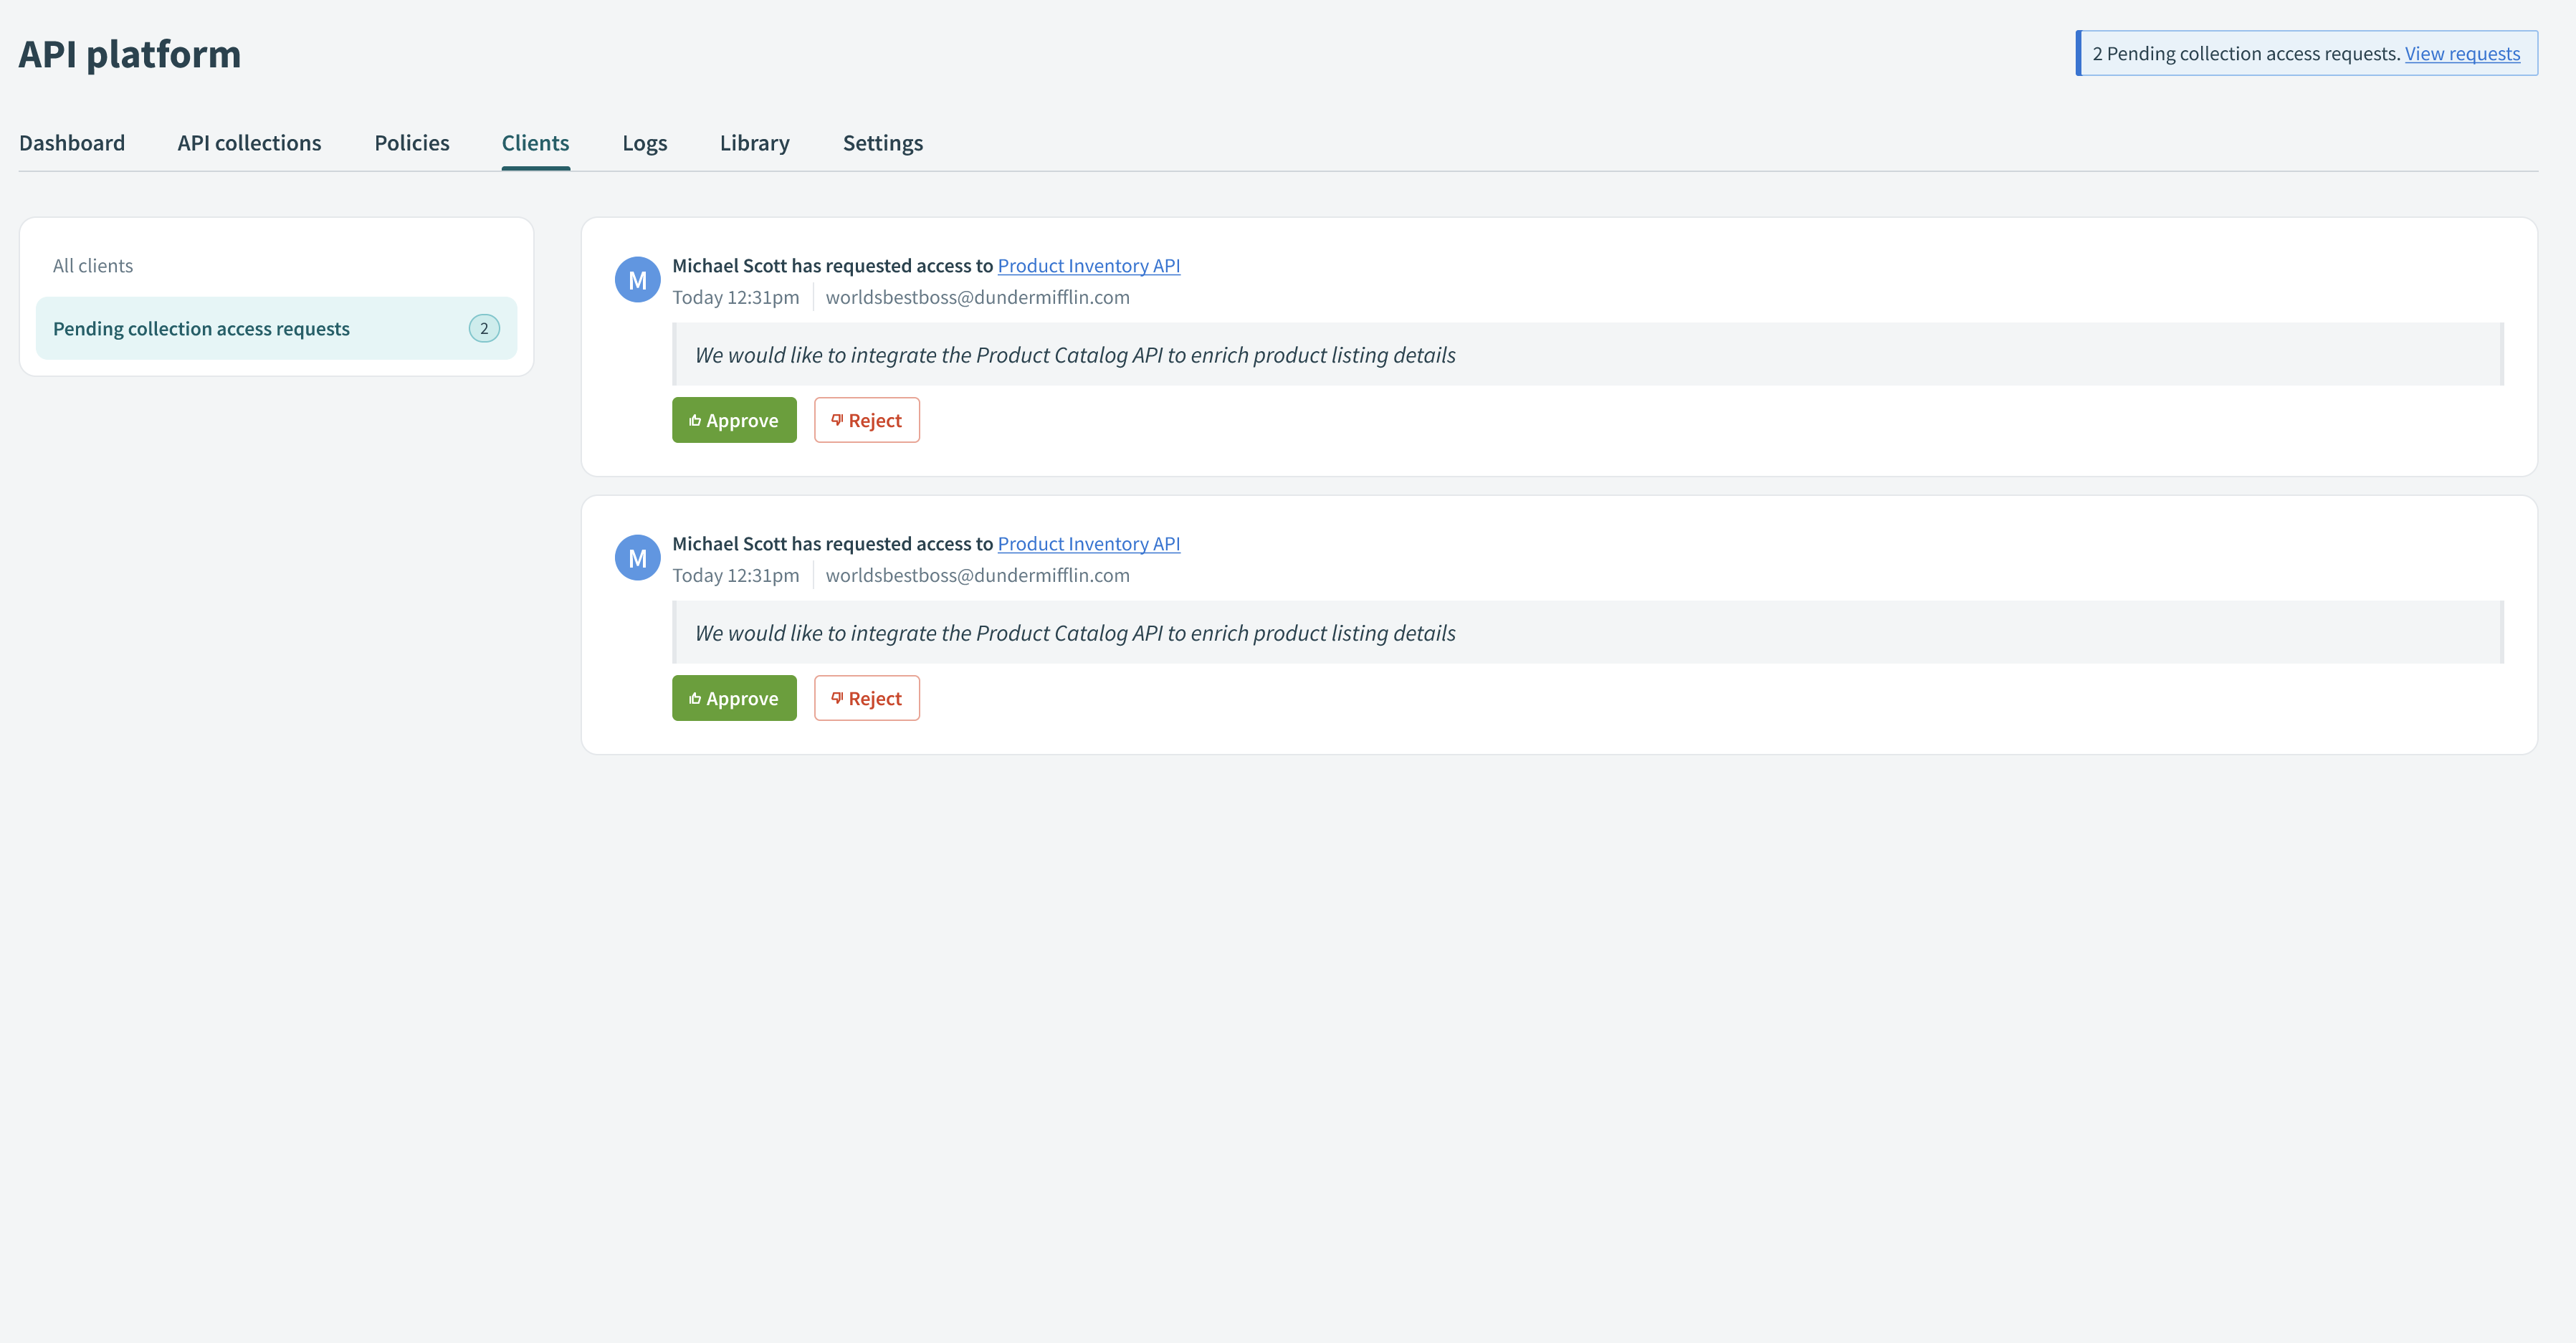Click the pending count badge showing 2
Screen dimensions: 2576x1343
pyautogui.click(x=484, y=328)
